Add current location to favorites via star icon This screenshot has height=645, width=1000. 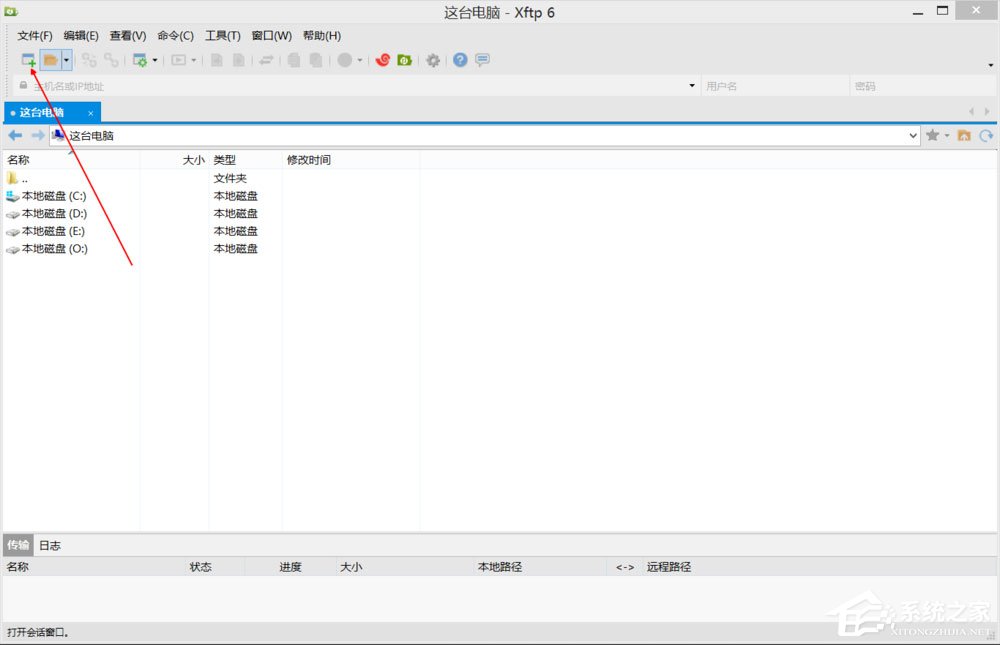(932, 135)
